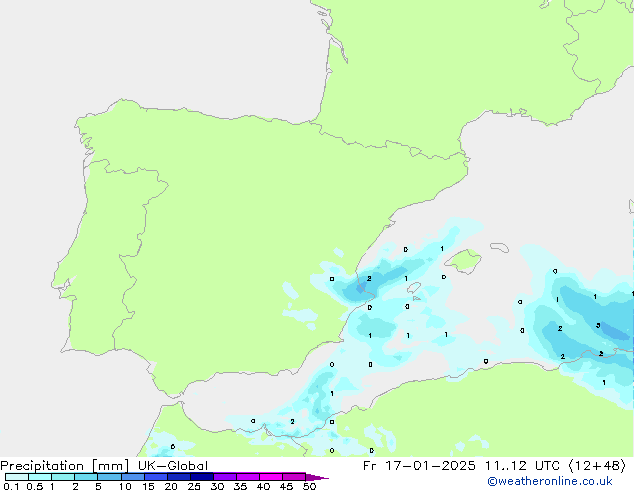The width and height of the screenshot is (634, 490).
Task: Click the 35–40 mm legend swatch
Action: 248,477
